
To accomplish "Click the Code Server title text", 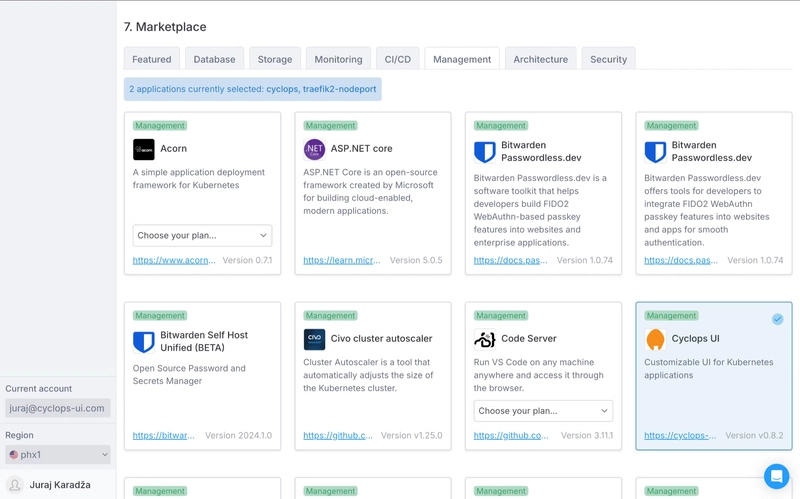I will tap(529, 339).
